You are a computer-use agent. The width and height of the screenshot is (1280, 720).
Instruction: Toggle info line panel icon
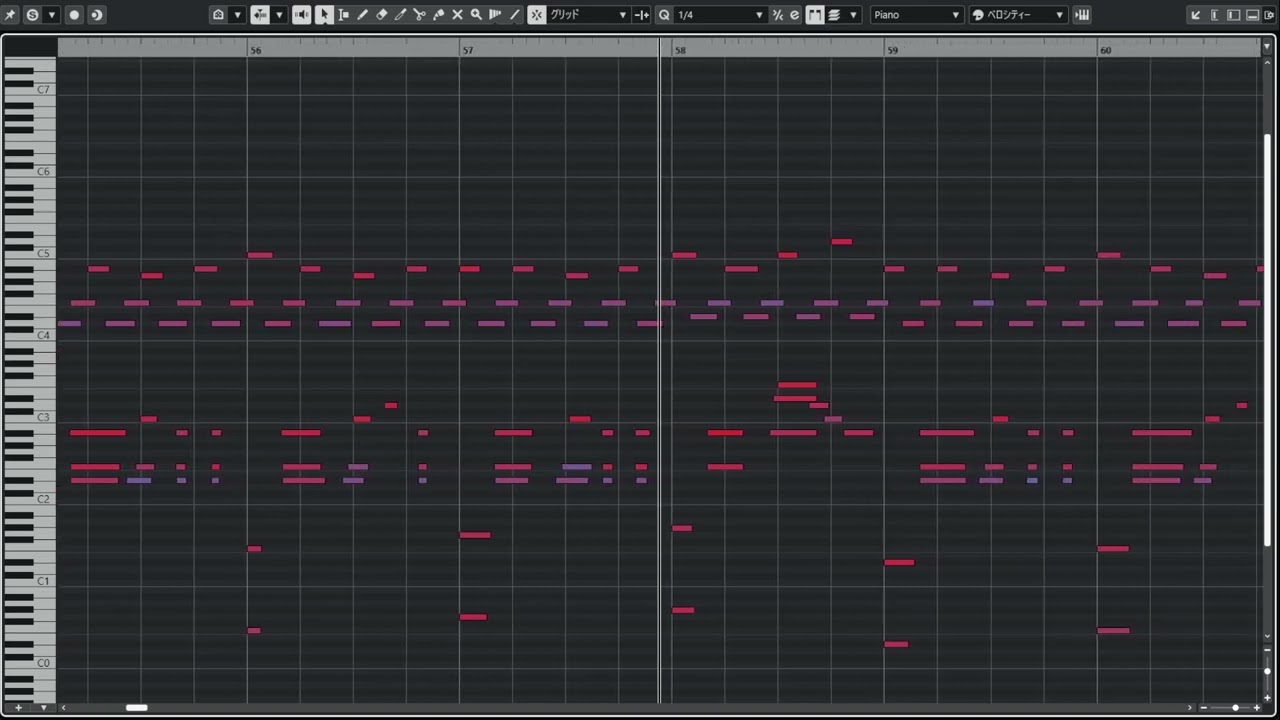1234,15
